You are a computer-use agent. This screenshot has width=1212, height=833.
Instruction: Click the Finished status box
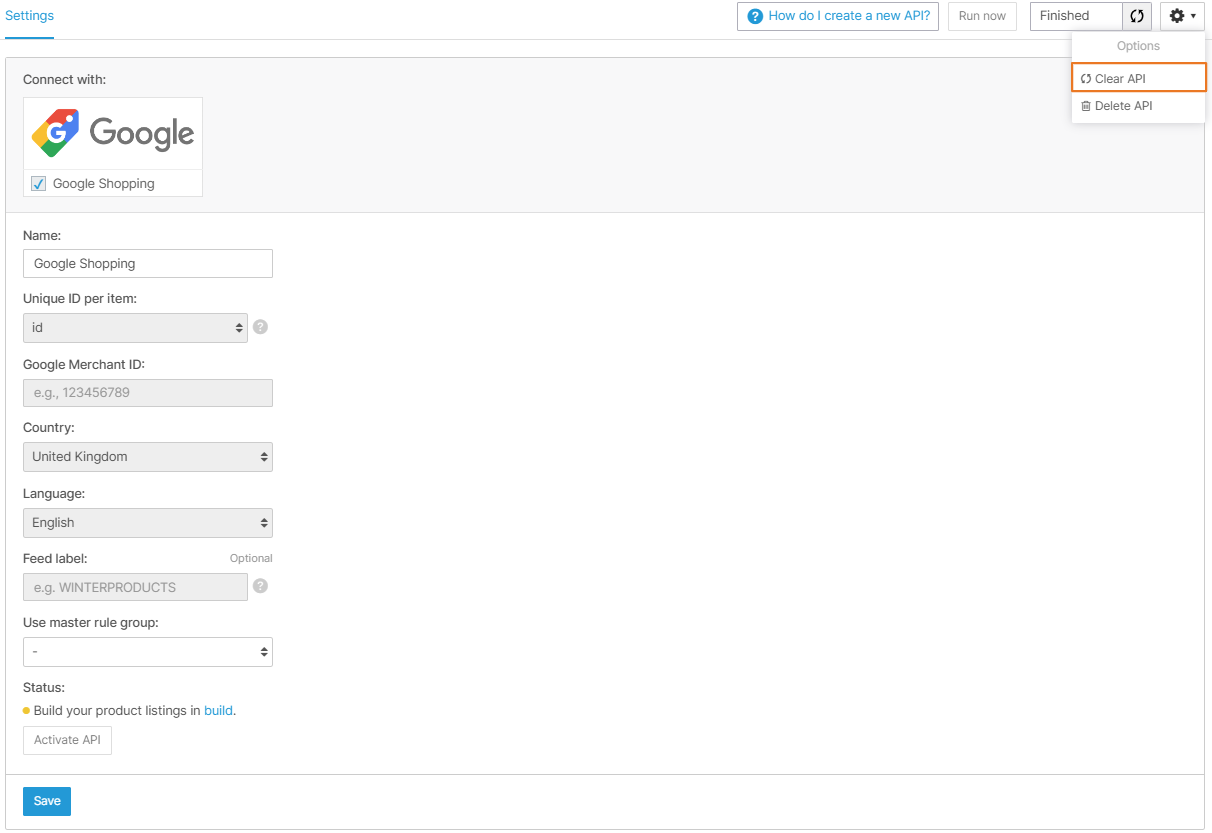click(x=1076, y=16)
